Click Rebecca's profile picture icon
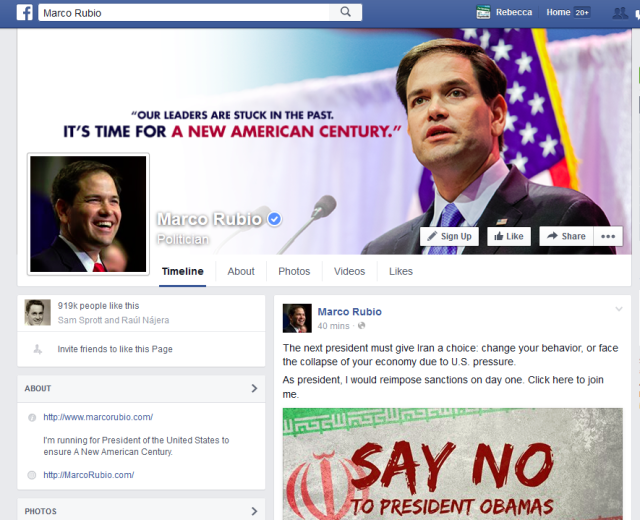This screenshot has height=520, width=640. pos(483,13)
